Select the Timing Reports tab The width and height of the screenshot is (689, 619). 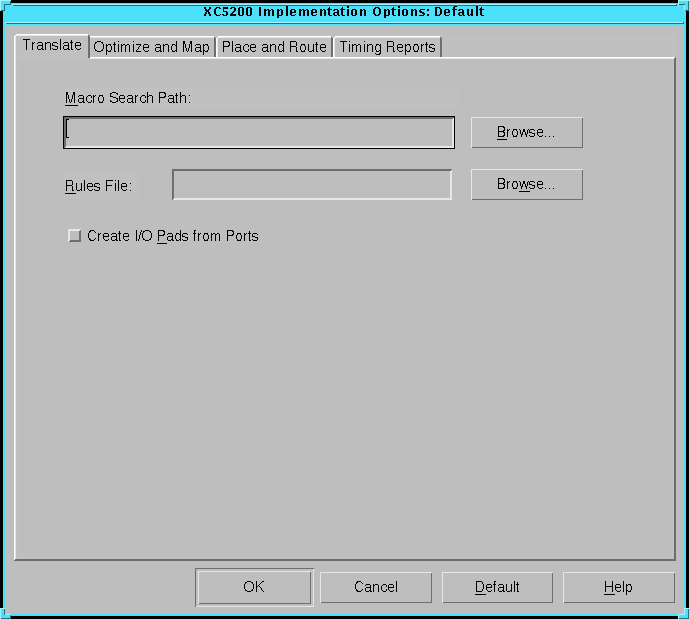(x=387, y=47)
